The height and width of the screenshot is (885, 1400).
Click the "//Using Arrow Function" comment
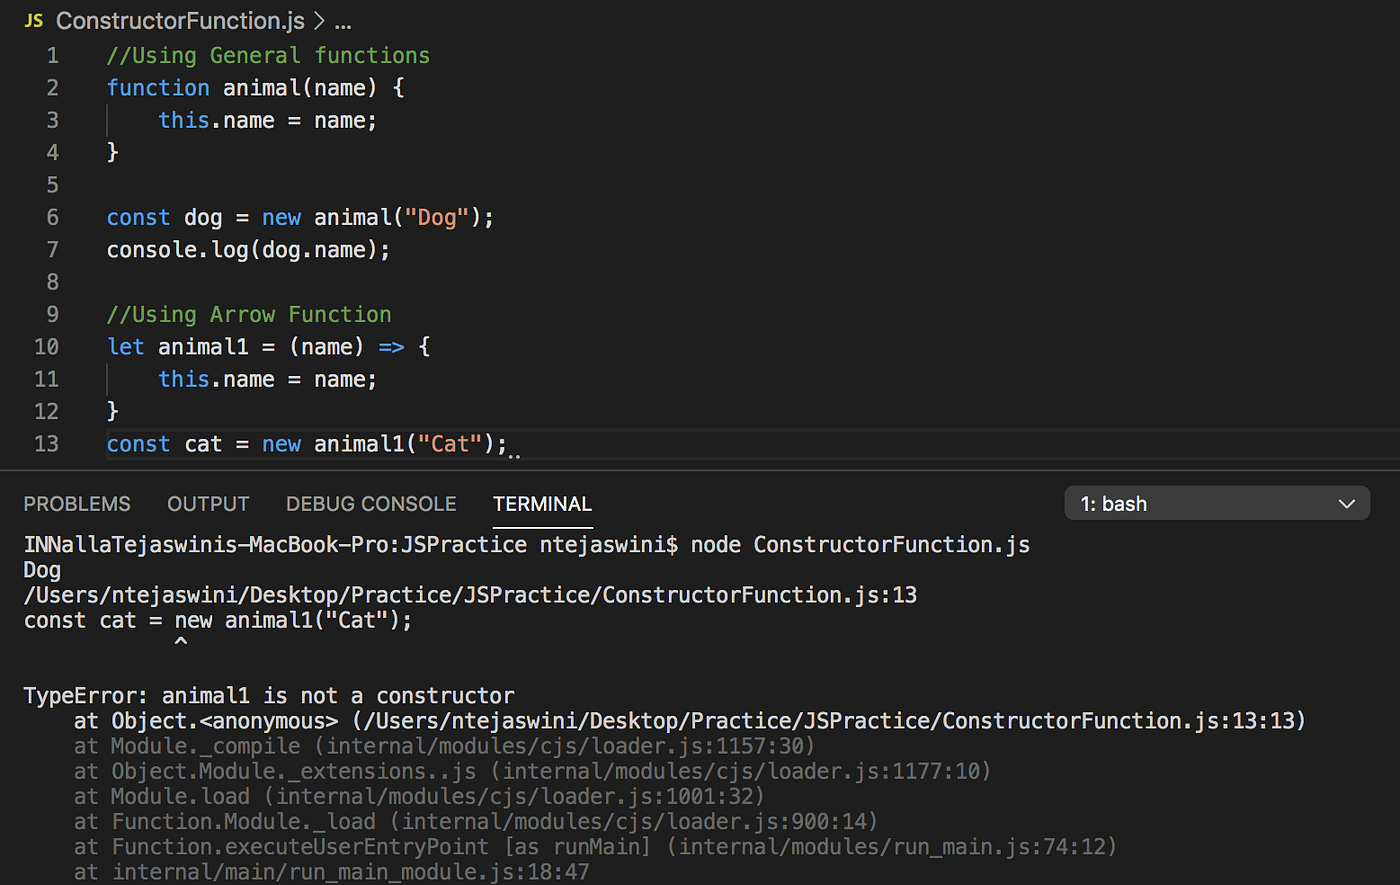(248, 314)
